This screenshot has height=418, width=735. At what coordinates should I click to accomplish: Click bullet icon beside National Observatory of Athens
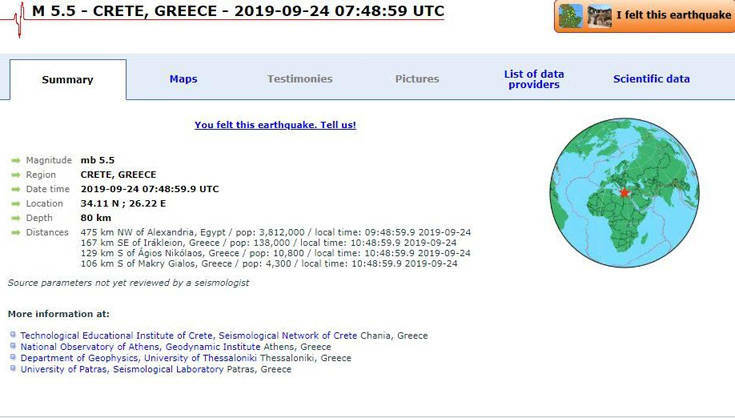tap(13, 346)
